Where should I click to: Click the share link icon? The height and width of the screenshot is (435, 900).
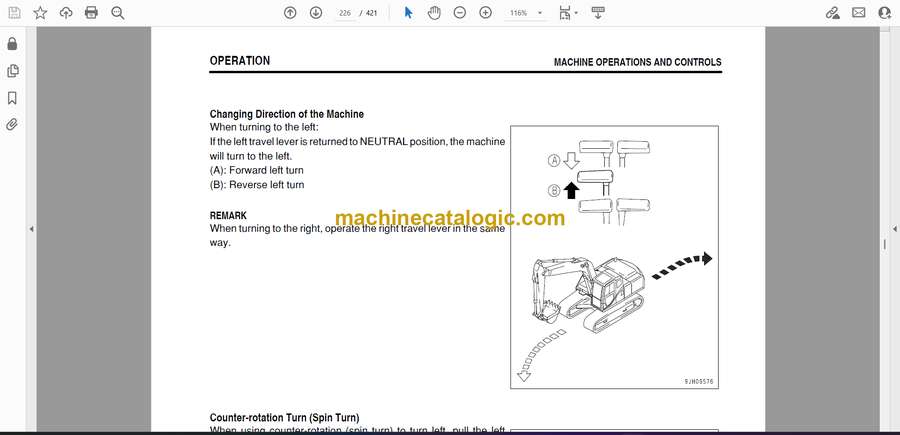[832, 13]
